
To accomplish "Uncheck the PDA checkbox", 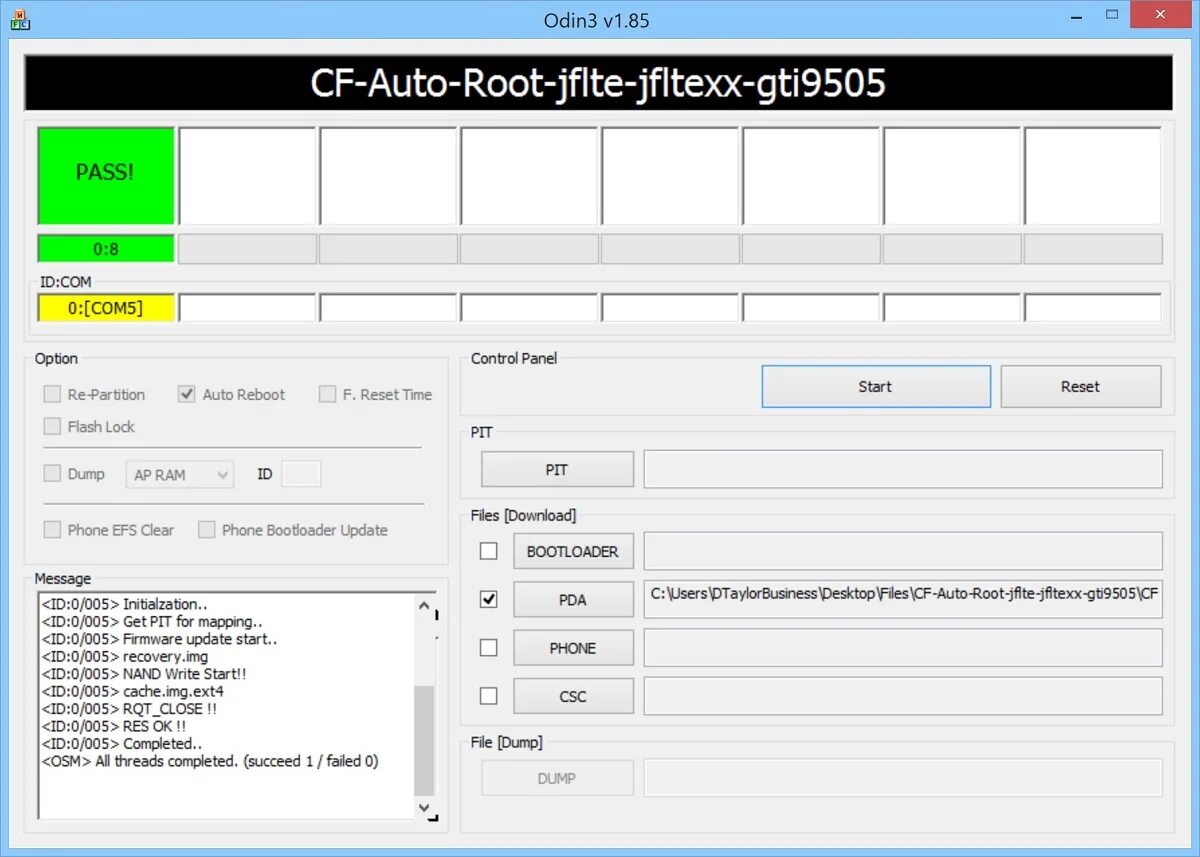I will pyautogui.click(x=488, y=600).
